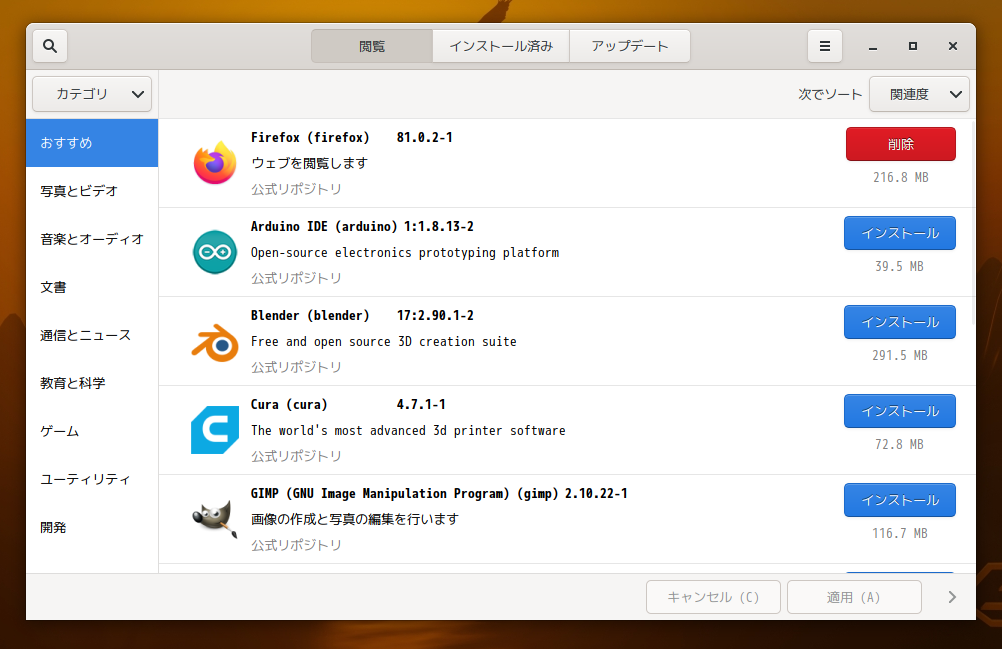1002x649 pixels.
Task: Click the world's most advanced 3d printer text
Action: tap(408, 431)
